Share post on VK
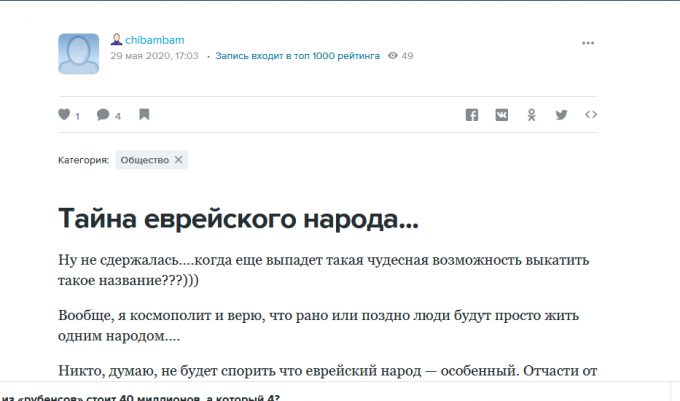680x401 pixels. coord(502,115)
